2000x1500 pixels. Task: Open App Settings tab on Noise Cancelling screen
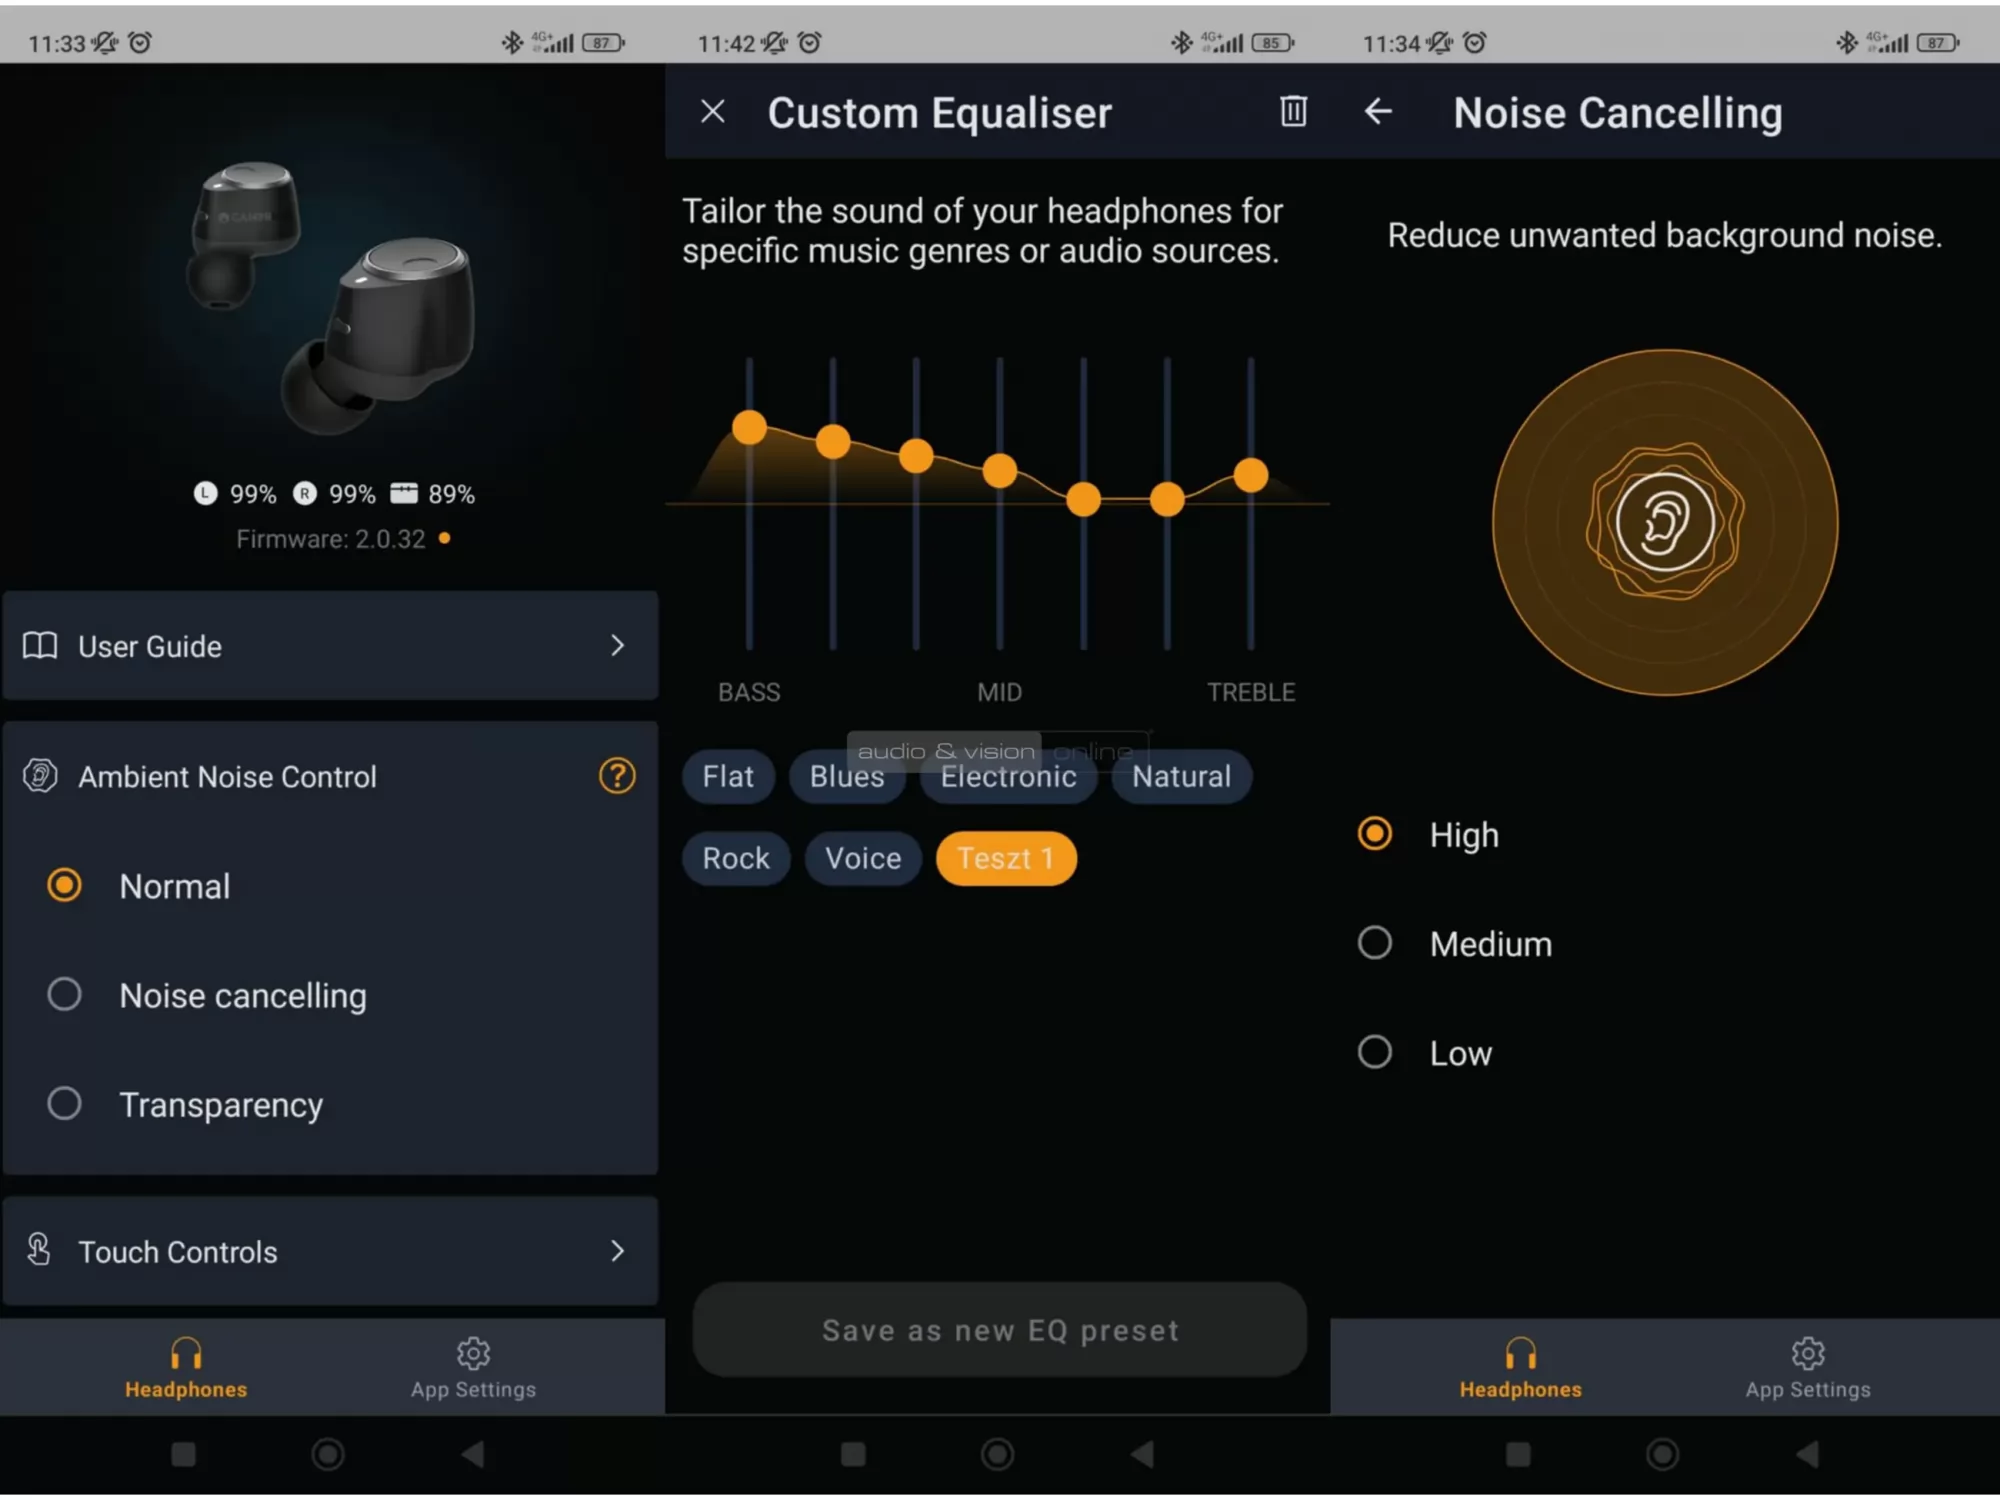(1808, 1368)
